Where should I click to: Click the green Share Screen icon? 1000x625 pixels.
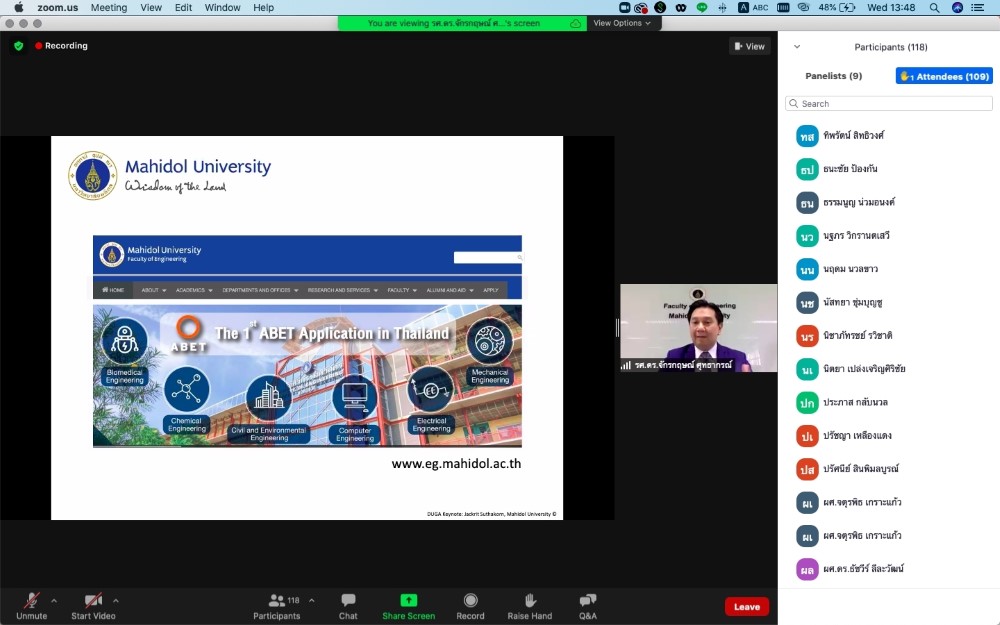(x=408, y=600)
